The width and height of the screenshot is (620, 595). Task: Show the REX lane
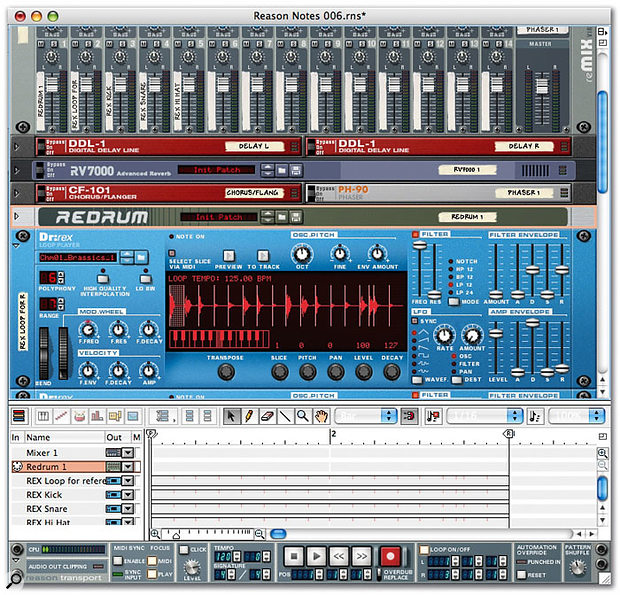pyautogui.click(x=61, y=416)
